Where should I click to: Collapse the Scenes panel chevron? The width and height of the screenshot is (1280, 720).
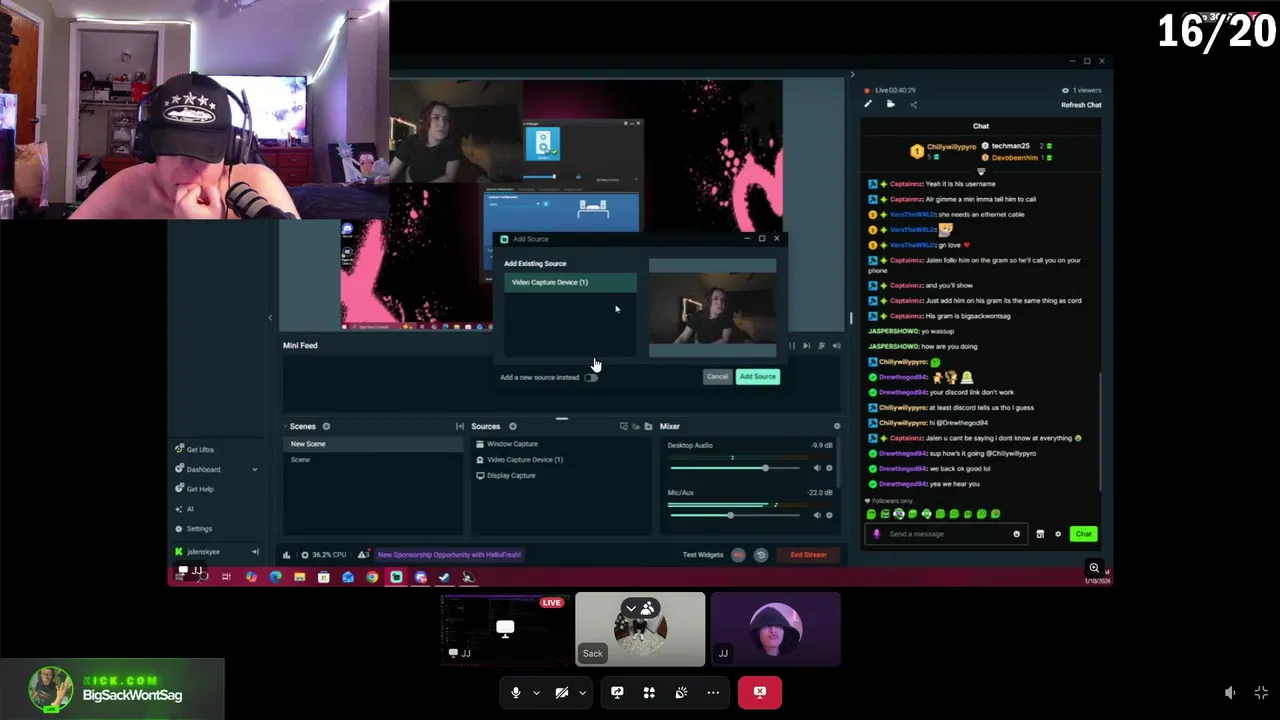point(286,427)
